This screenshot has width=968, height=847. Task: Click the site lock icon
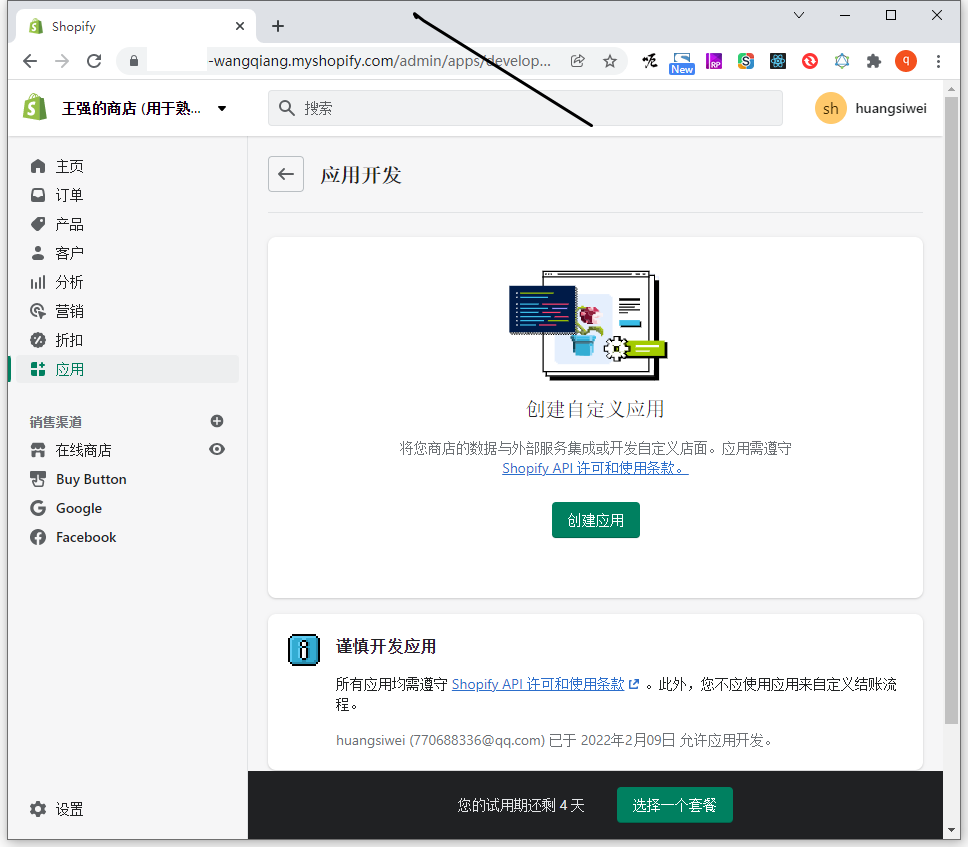(134, 61)
